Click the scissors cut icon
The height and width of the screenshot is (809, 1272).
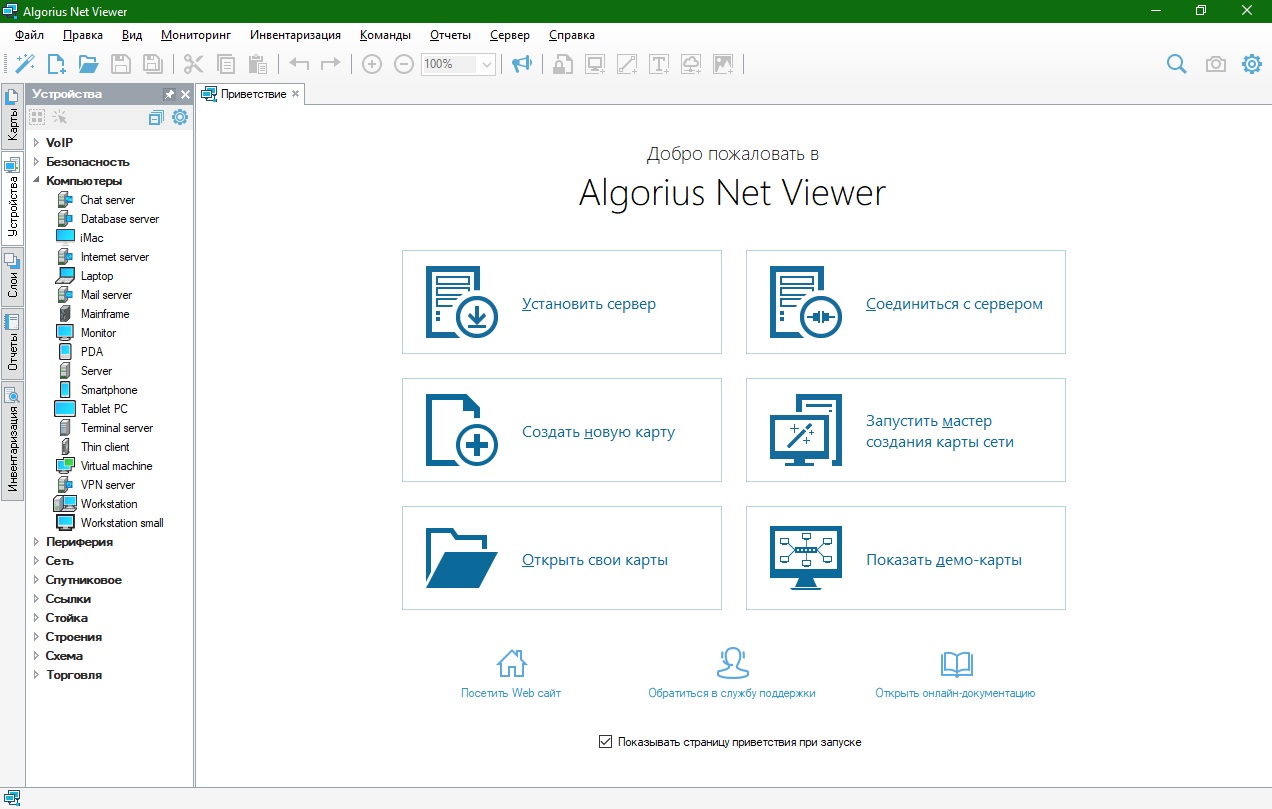[x=194, y=64]
